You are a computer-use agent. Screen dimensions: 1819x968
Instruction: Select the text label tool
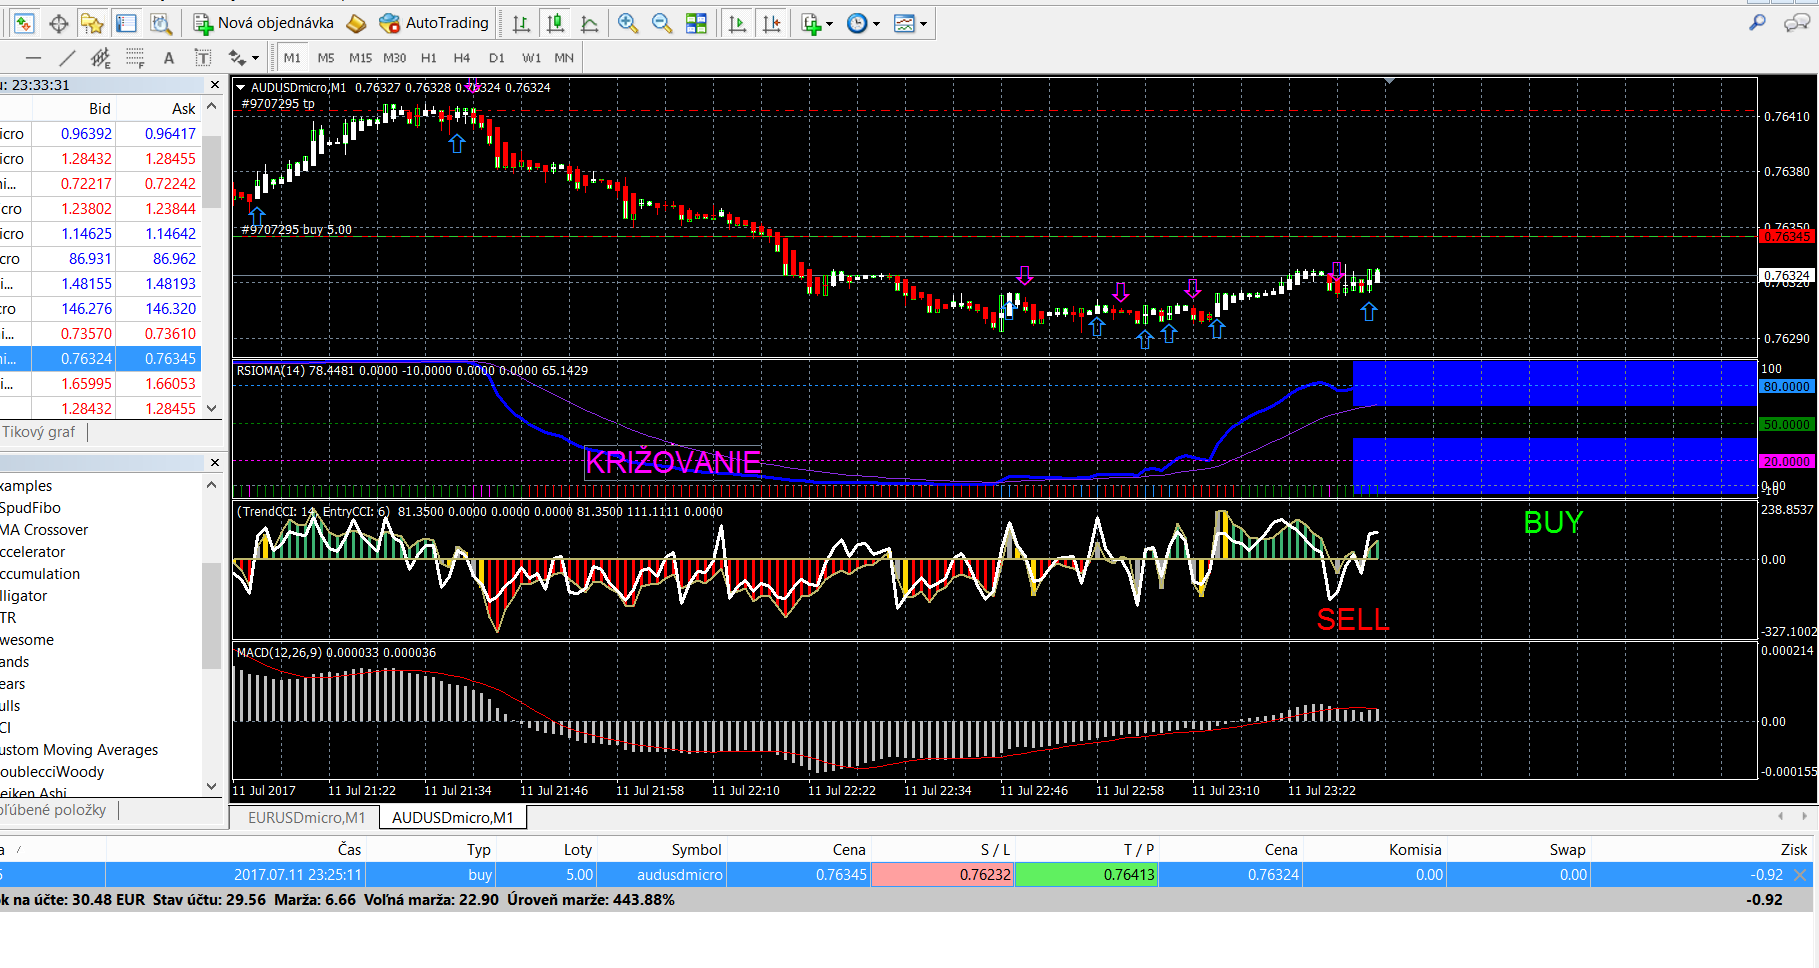point(203,58)
